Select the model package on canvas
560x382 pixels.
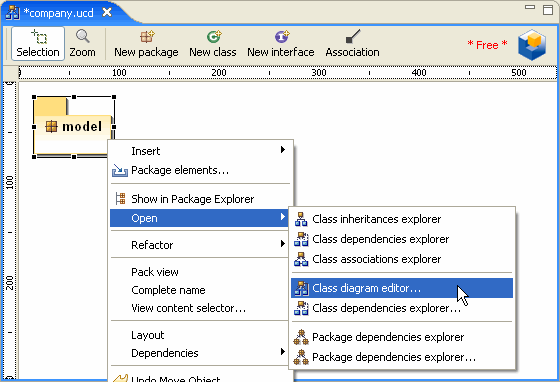coord(74,127)
